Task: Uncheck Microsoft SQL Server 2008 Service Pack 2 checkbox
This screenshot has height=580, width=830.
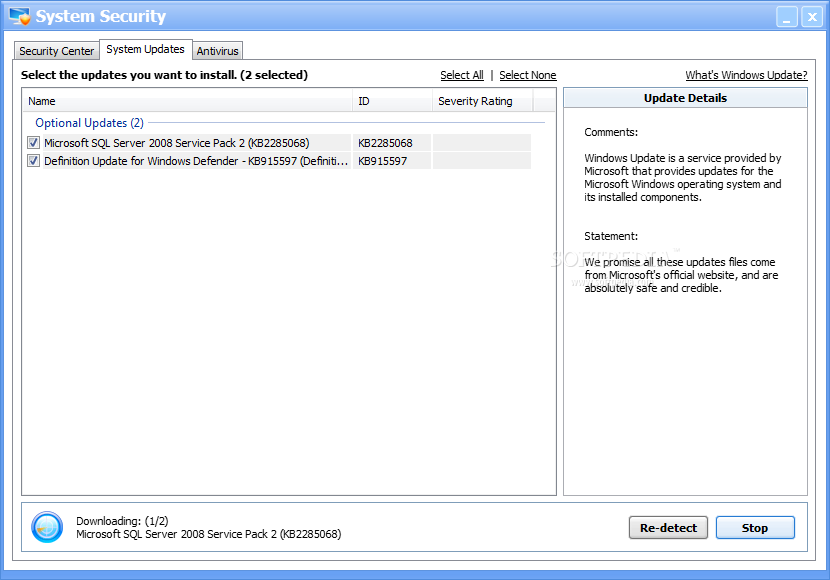Action: pyautogui.click(x=33, y=142)
